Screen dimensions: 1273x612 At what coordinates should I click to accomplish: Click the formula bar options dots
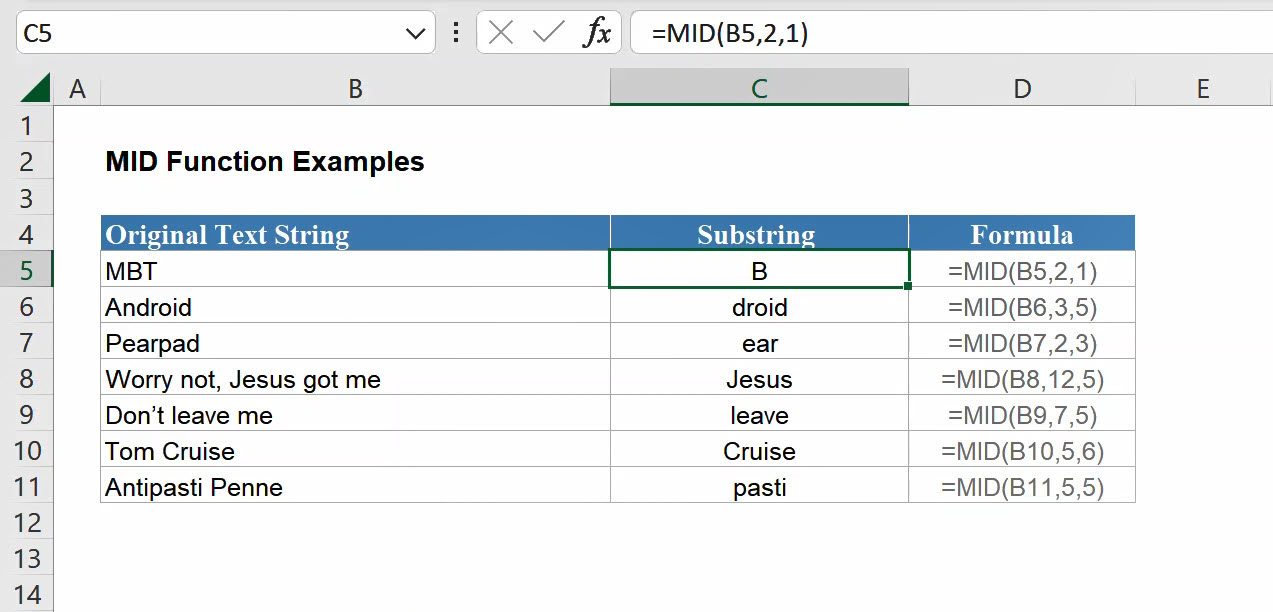(x=456, y=33)
